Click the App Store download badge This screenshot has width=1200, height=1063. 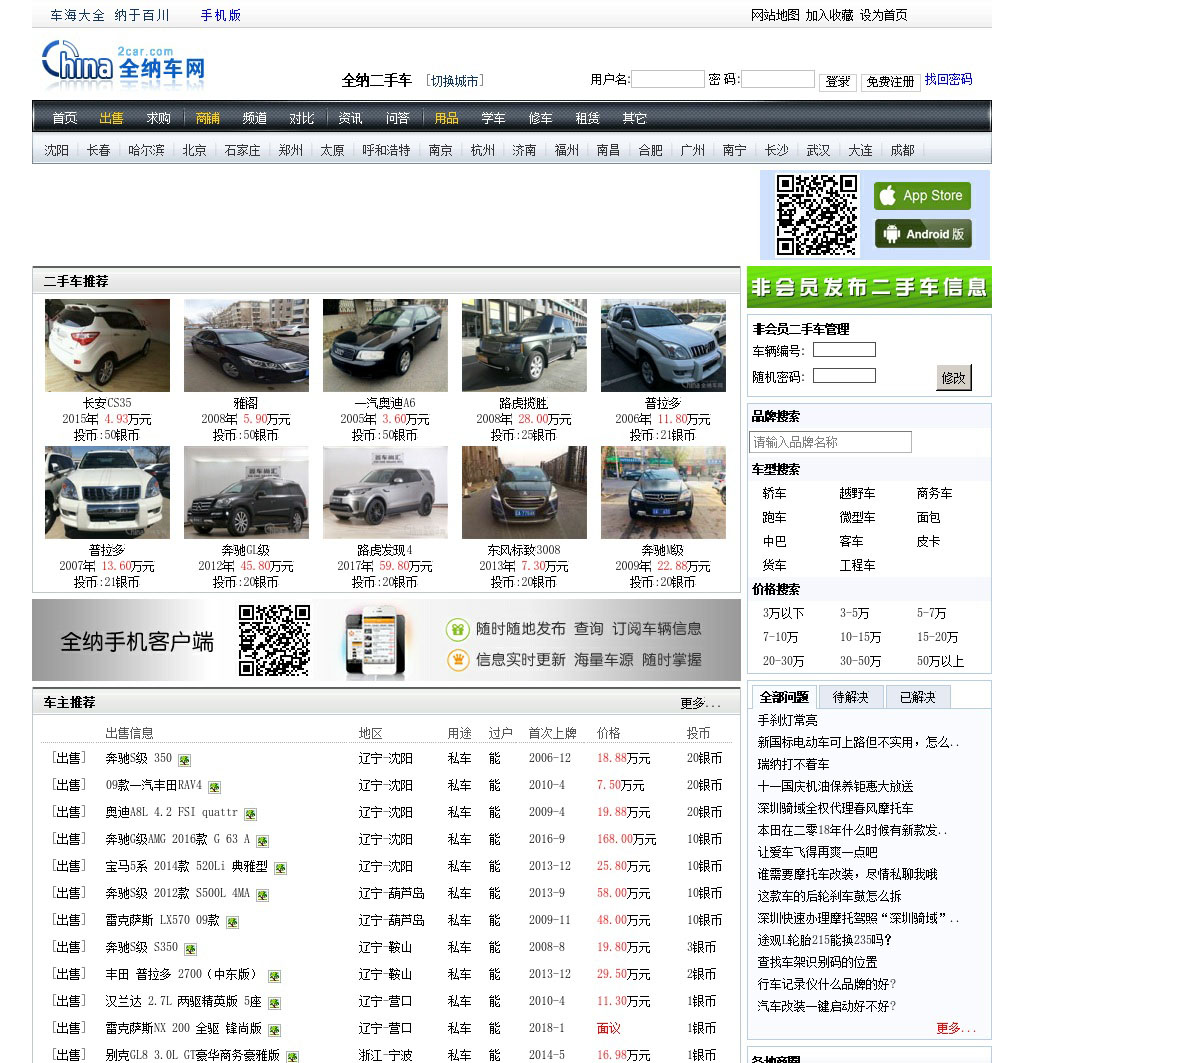pyautogui.click(x=921, y=196)
